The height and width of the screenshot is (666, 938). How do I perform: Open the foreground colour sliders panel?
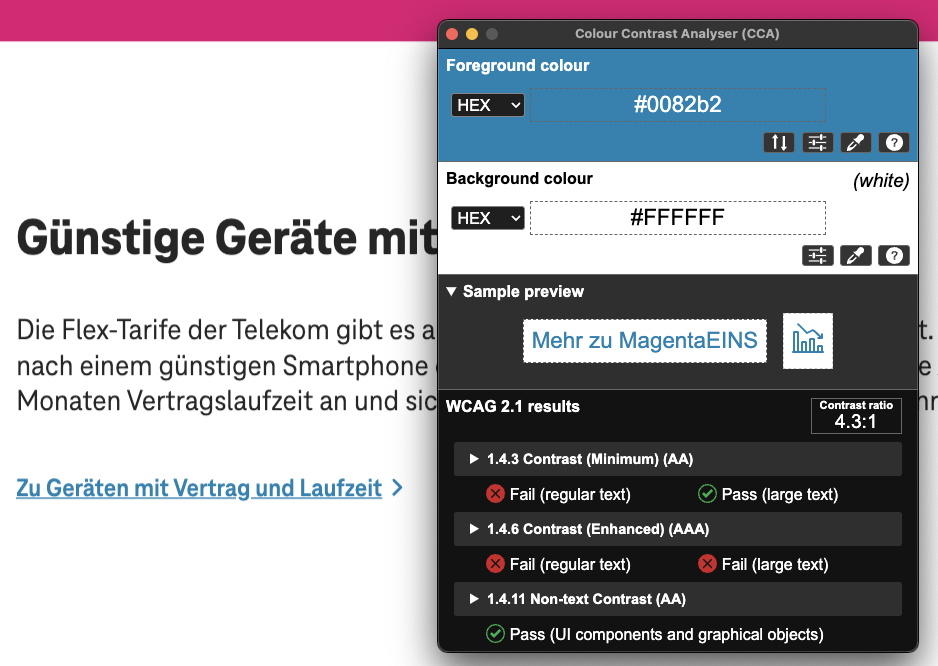[x=817, y=142]
